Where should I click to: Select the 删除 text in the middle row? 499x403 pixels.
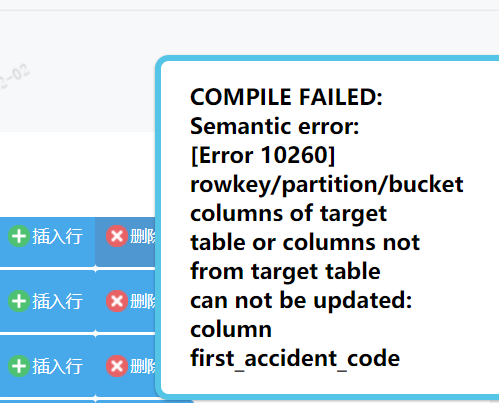click(143, 301)
